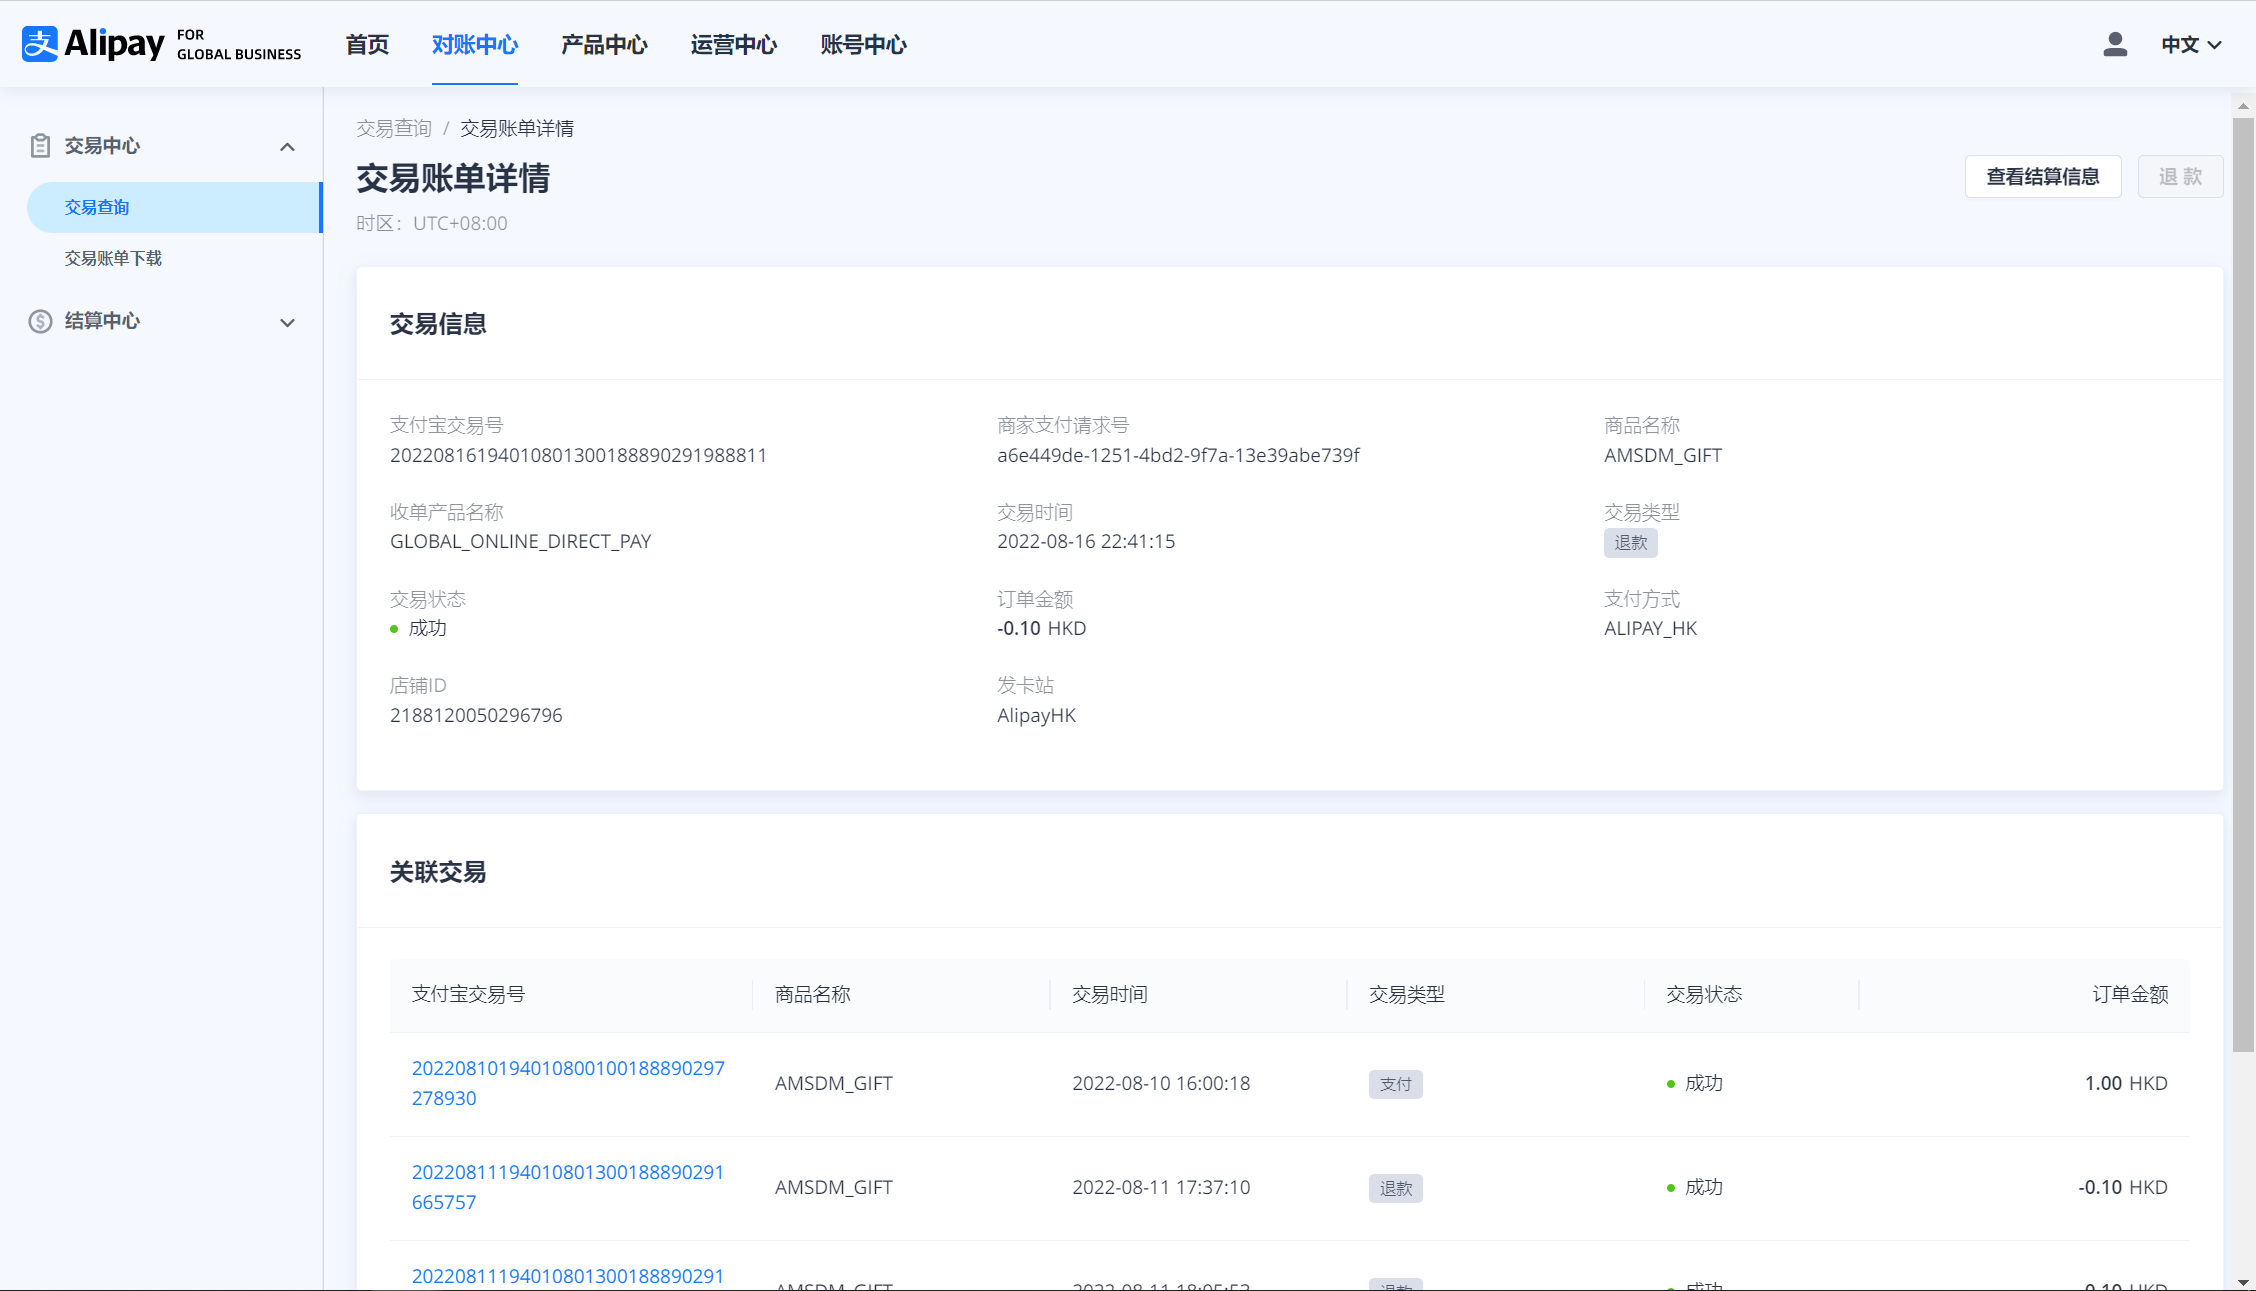The height and width of the screenshot is (1291, 2256).
Task: Open the user account profile icon
Action: pyautogui.click(x=2114, y=44)
